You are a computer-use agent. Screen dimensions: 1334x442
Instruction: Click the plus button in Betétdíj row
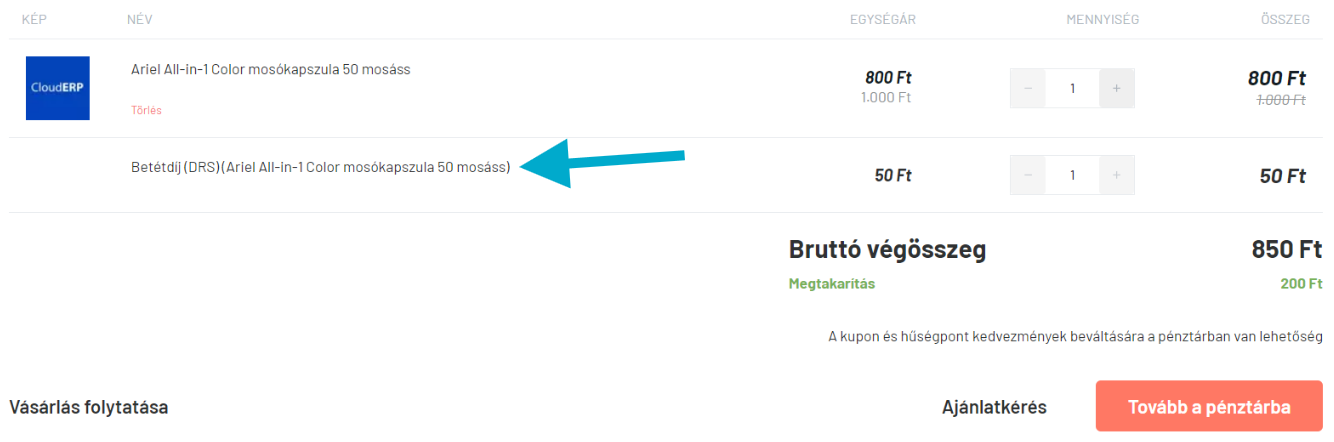coord(1117,175)
